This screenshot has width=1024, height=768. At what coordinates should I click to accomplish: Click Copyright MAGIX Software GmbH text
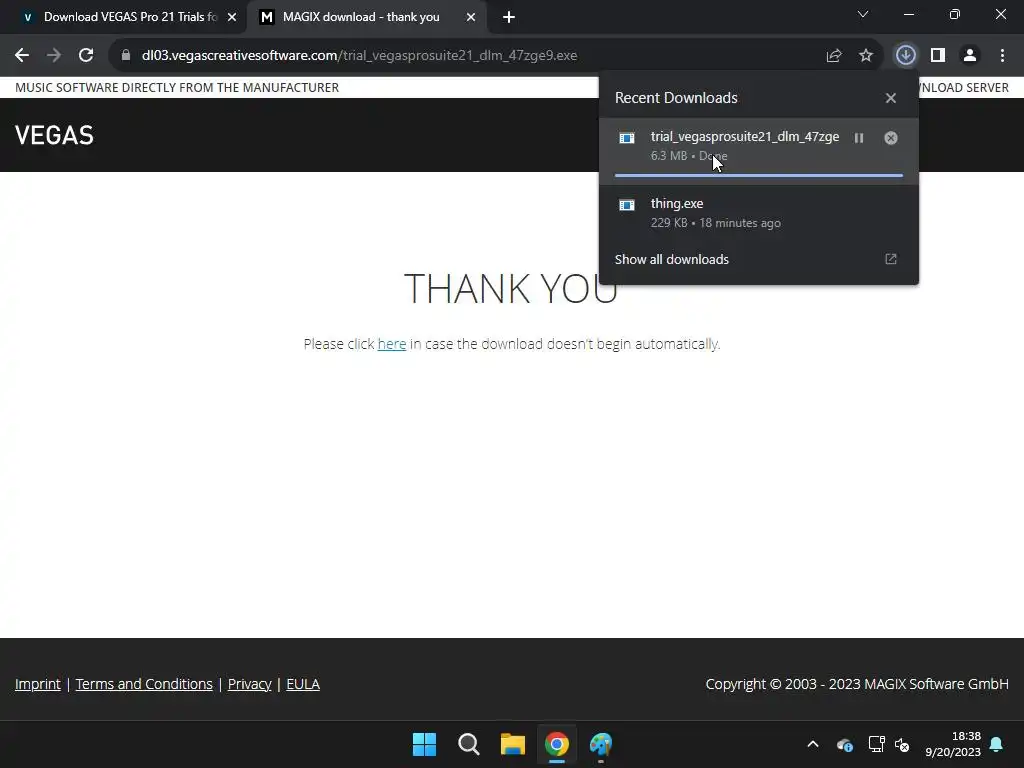857,684
